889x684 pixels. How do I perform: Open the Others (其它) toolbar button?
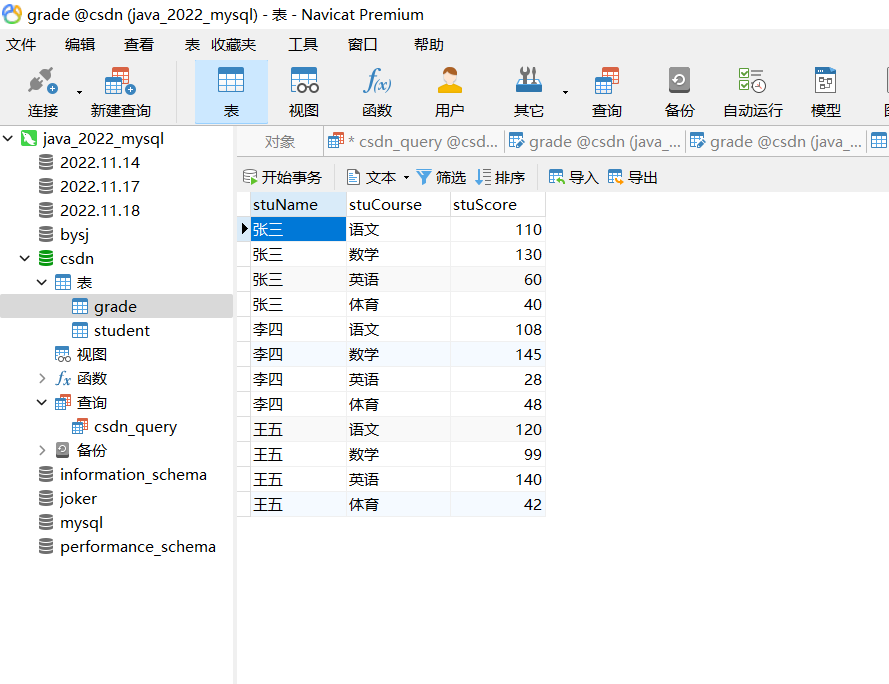click(528, 92)
